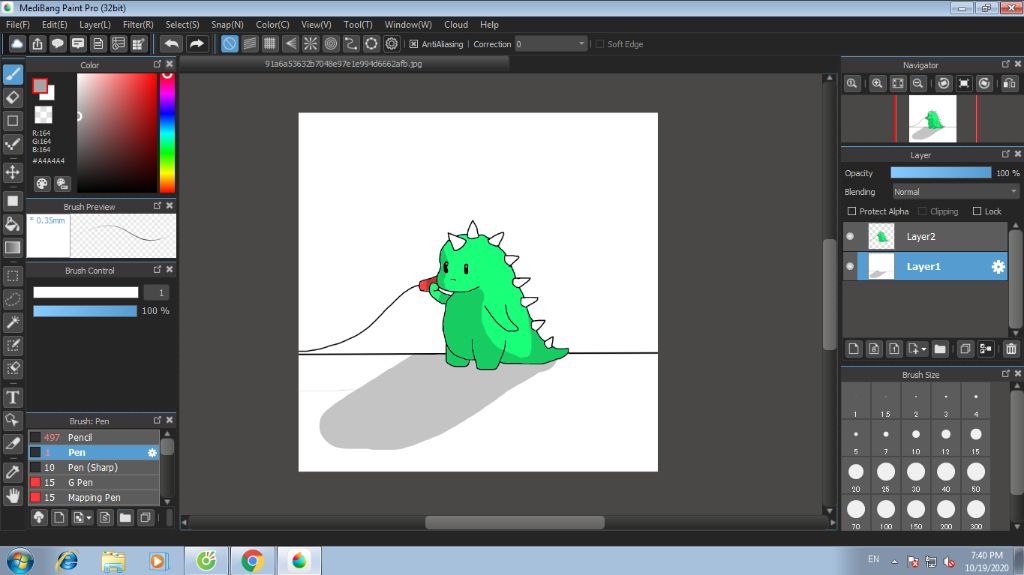1024x575 pixels.
Task: Open the Correction value dropdown
Action: click(x=551, y=44)
